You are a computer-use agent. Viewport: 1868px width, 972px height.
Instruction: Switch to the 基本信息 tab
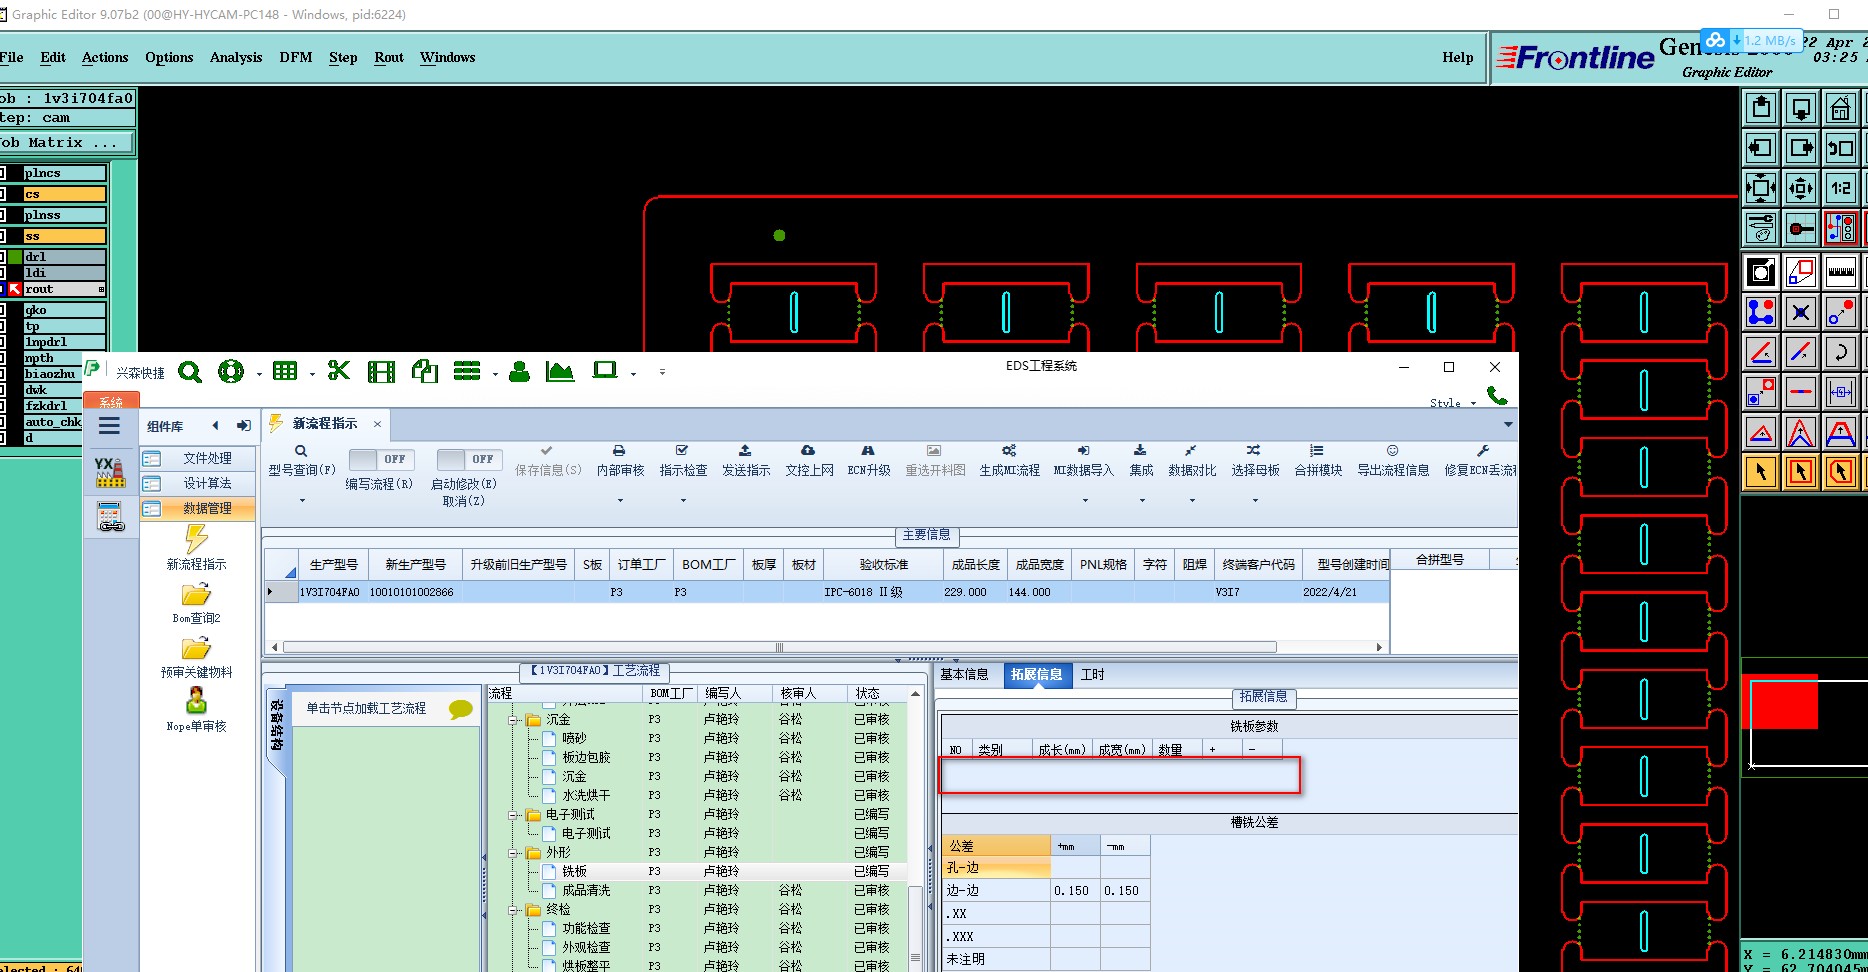coord(965,675)
